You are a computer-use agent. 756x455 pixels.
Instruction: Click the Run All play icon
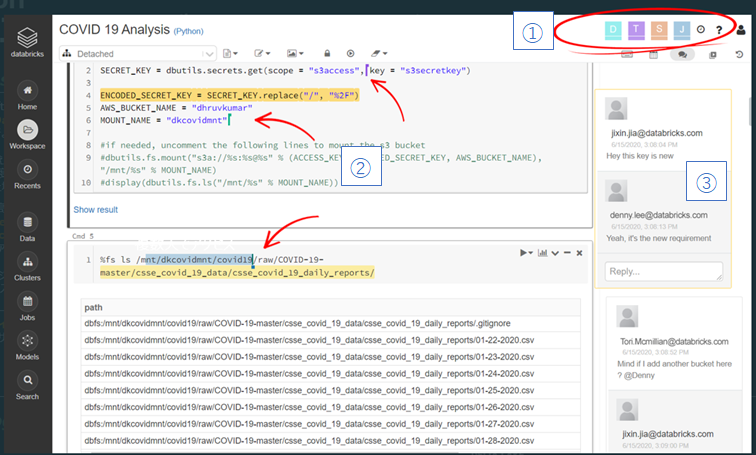pos(351,53)
